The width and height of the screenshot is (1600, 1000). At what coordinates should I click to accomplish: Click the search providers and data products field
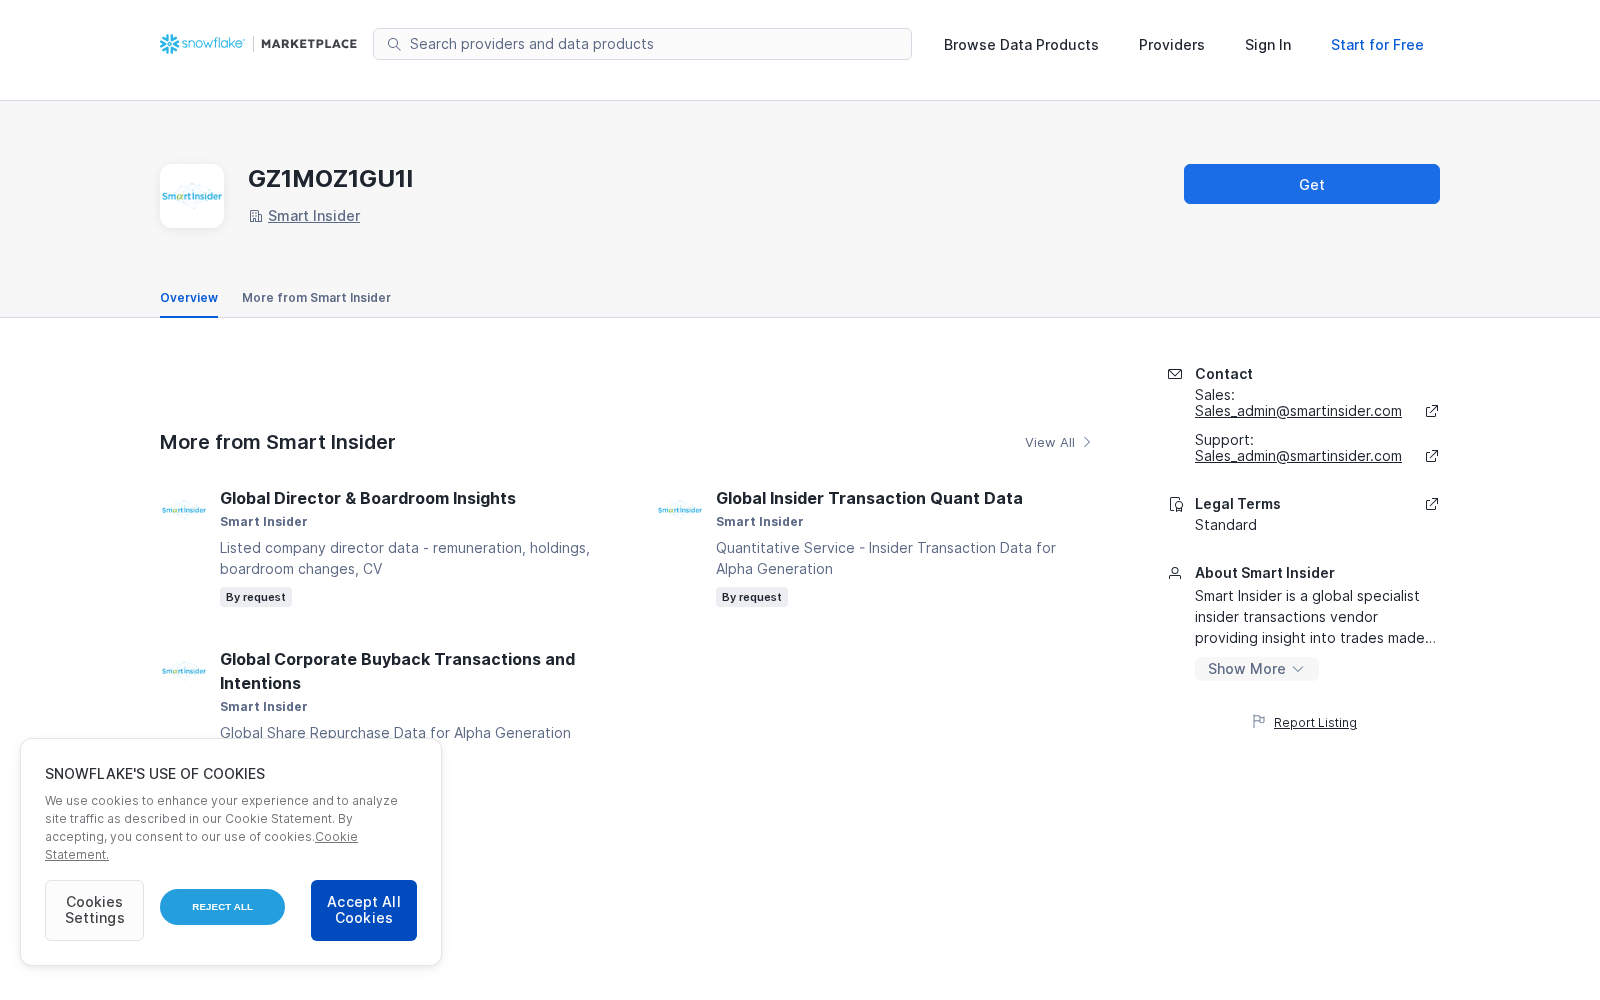642,44
